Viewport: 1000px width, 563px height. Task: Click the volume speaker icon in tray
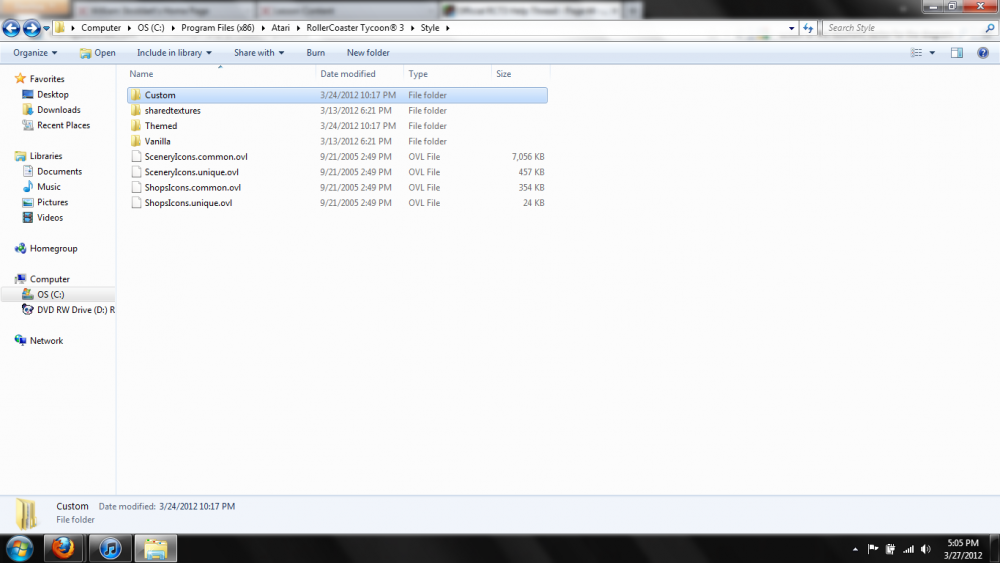click(925, 549)
